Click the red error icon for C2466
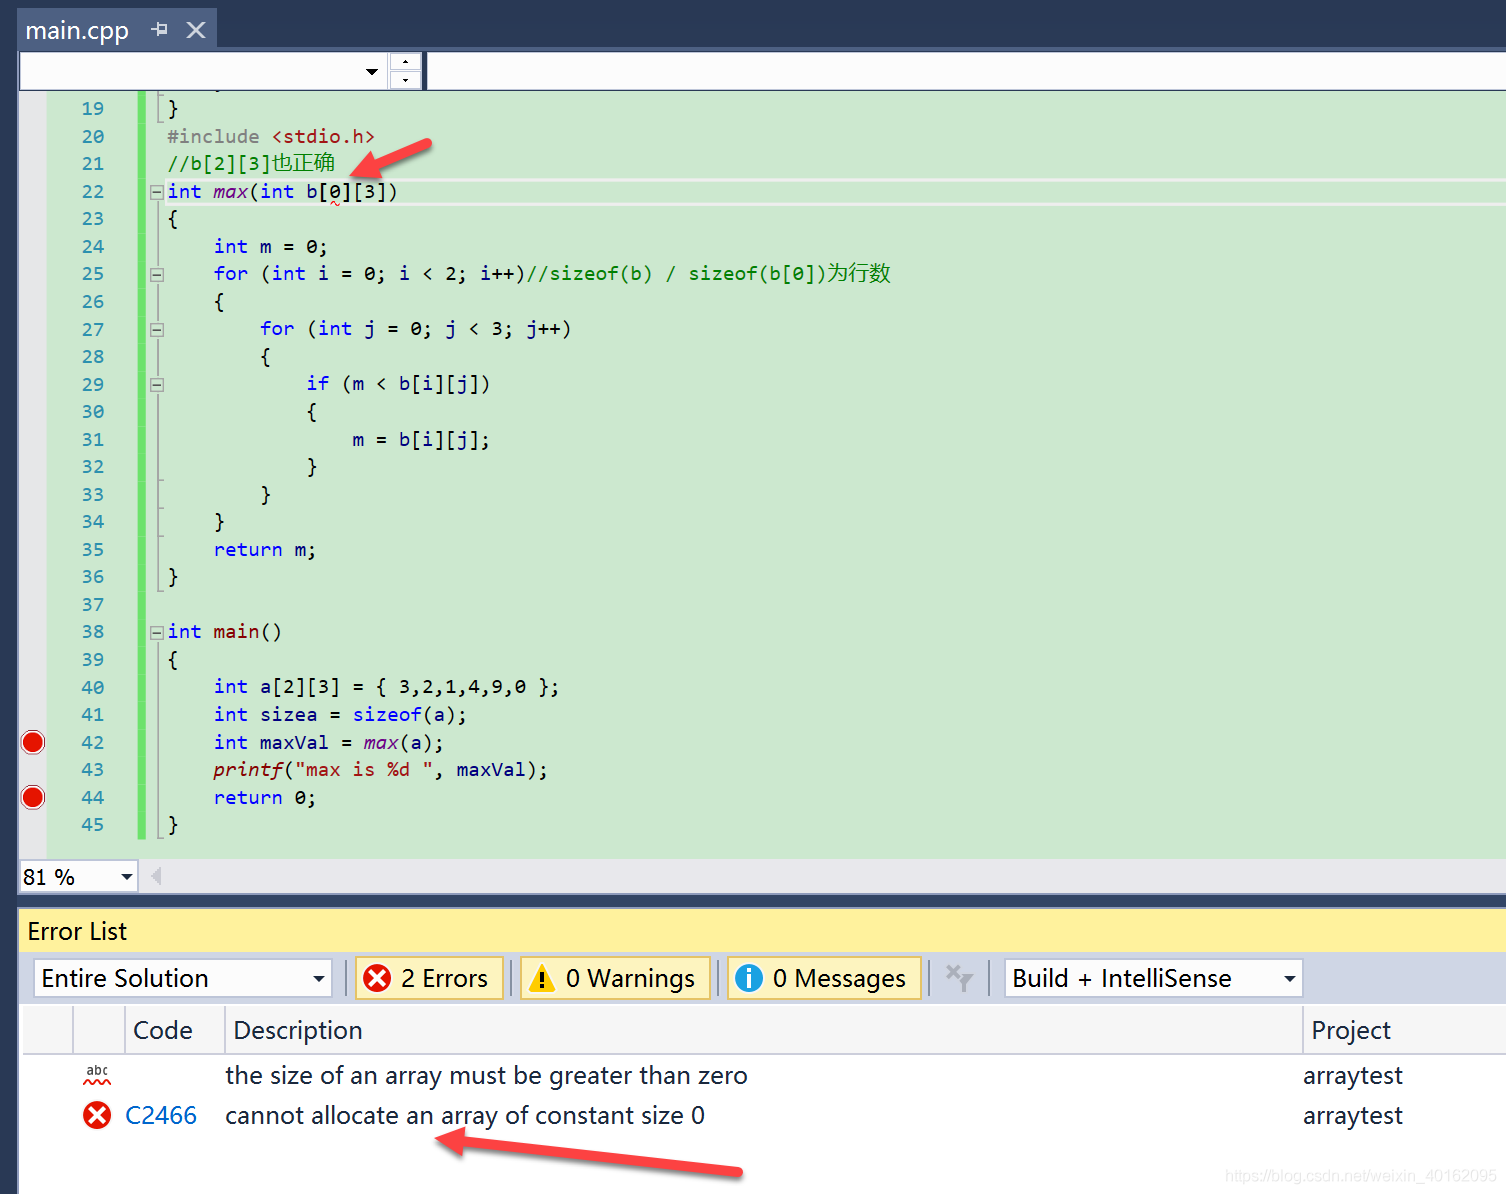 click(97, 1115)
